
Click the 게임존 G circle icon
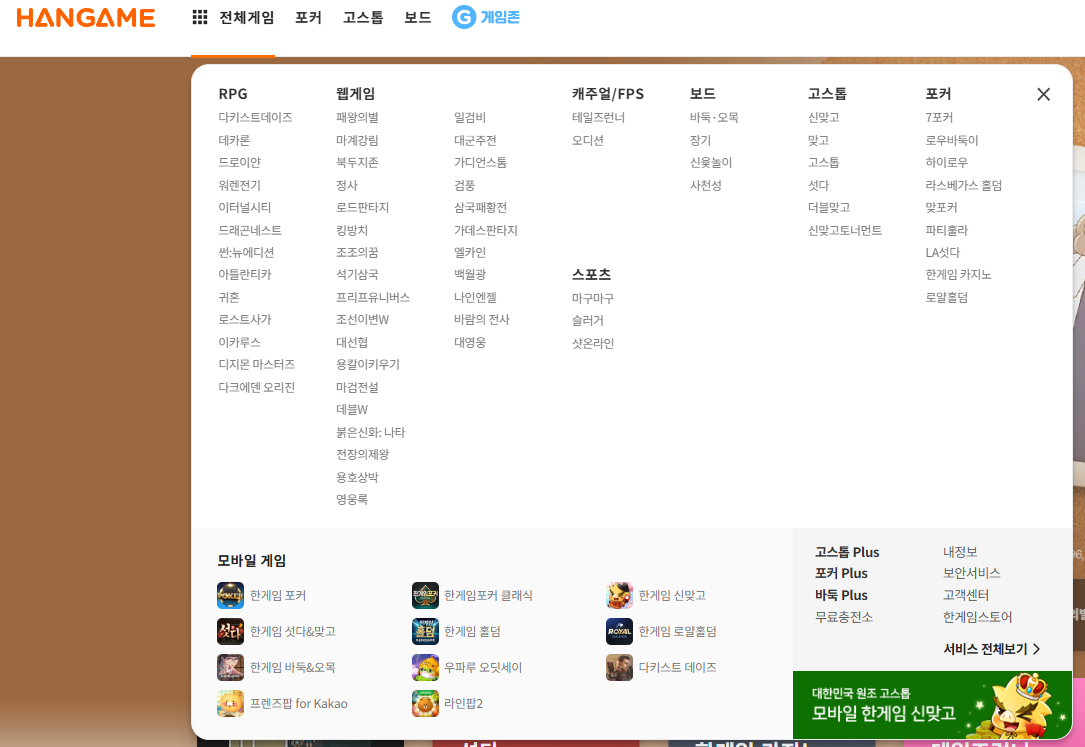click(x=464, y=17)
